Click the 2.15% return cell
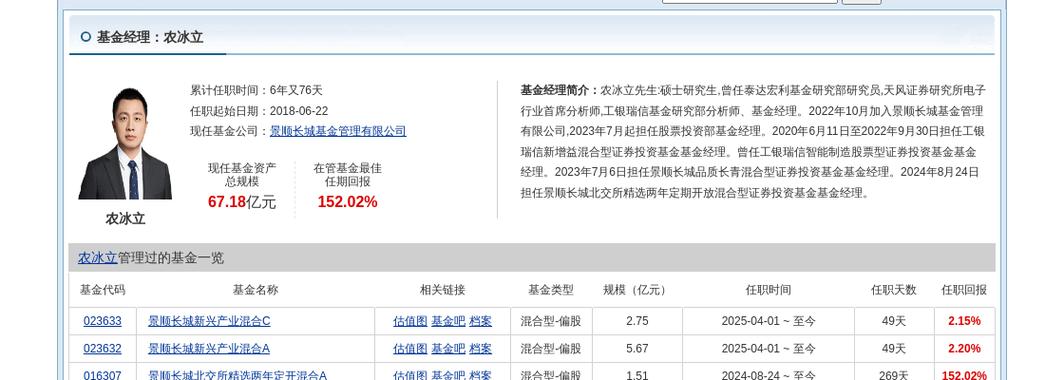This screenshot has width=1064, height=380. (x=964, y=321)
